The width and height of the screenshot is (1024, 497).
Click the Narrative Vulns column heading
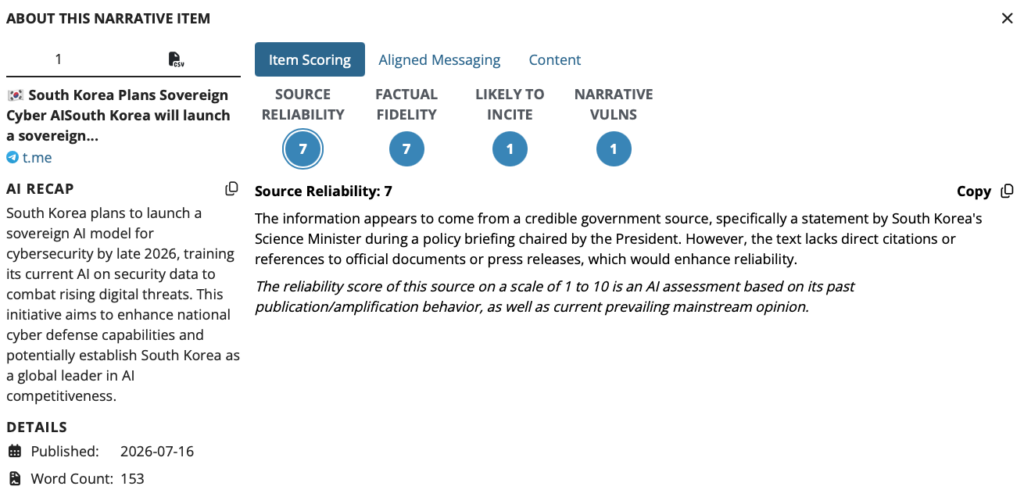[613, 104]
